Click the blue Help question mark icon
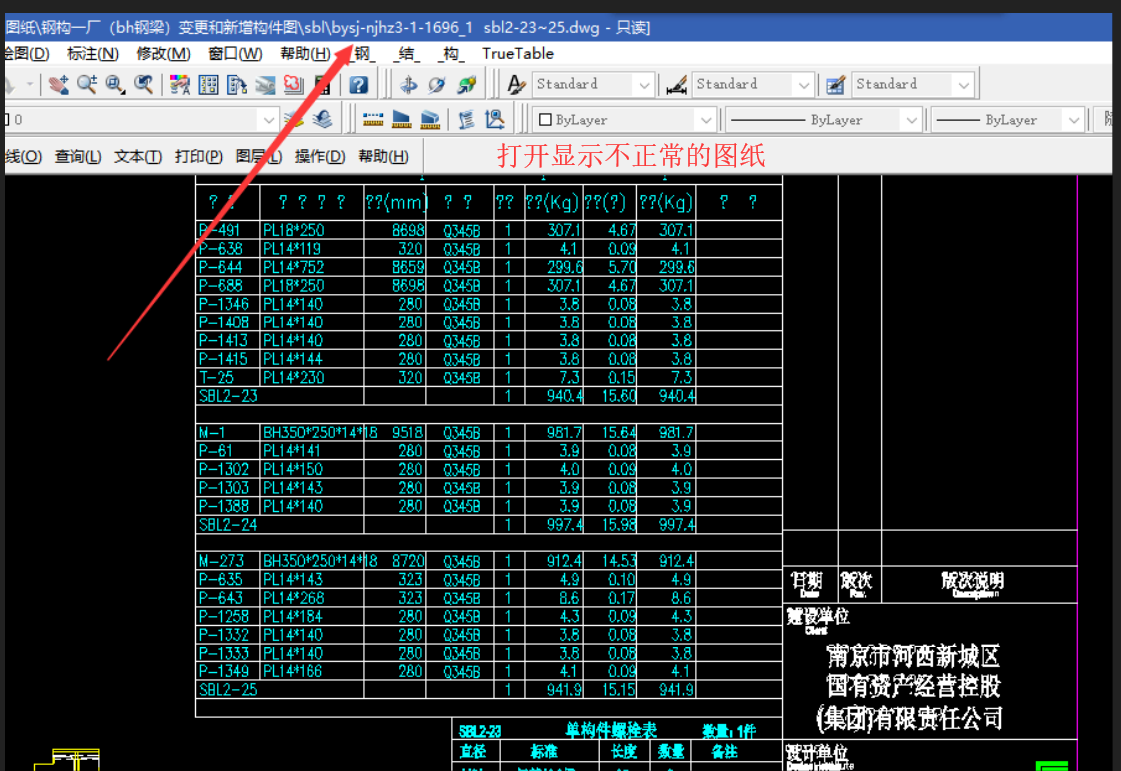The width and height of the screenshot is (1121, 771). click(358, 84)
